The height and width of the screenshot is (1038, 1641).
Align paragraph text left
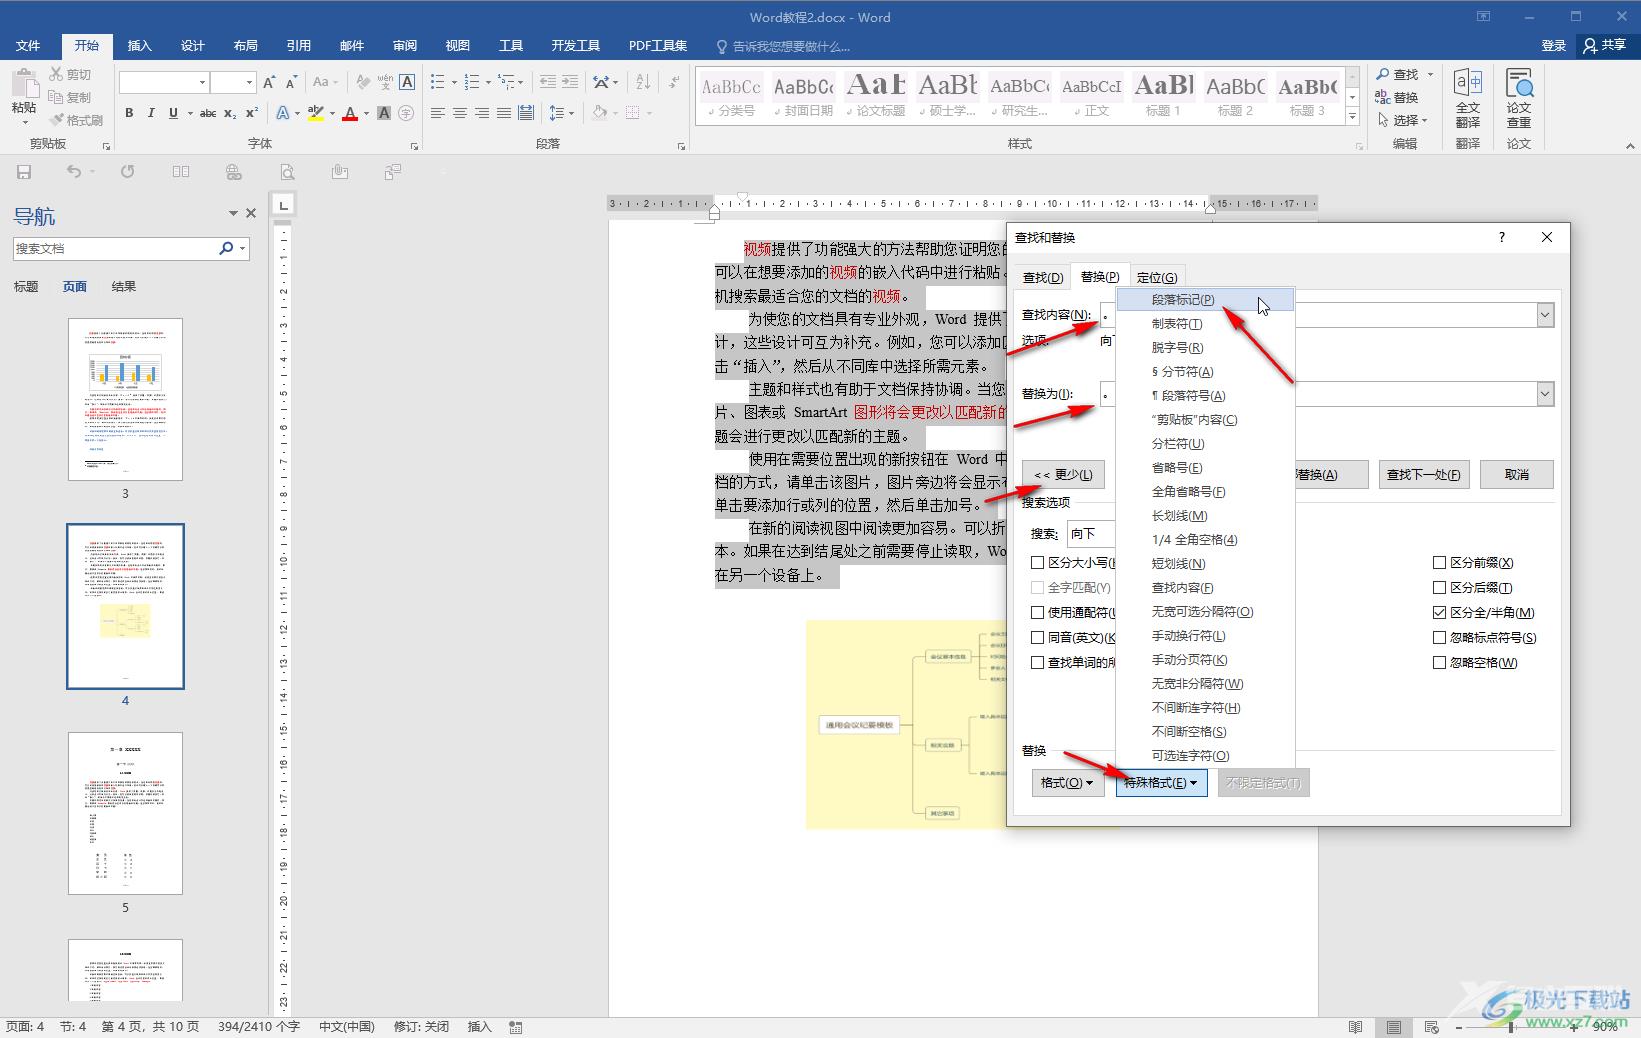point(438,113)
